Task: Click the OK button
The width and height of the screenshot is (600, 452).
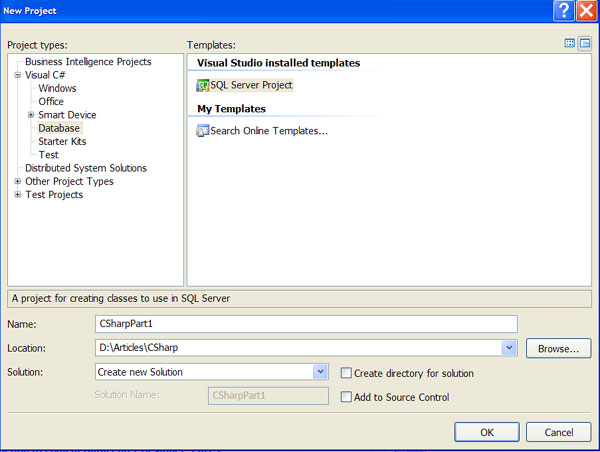Action: pyautogui.click(x=487, y=432)
